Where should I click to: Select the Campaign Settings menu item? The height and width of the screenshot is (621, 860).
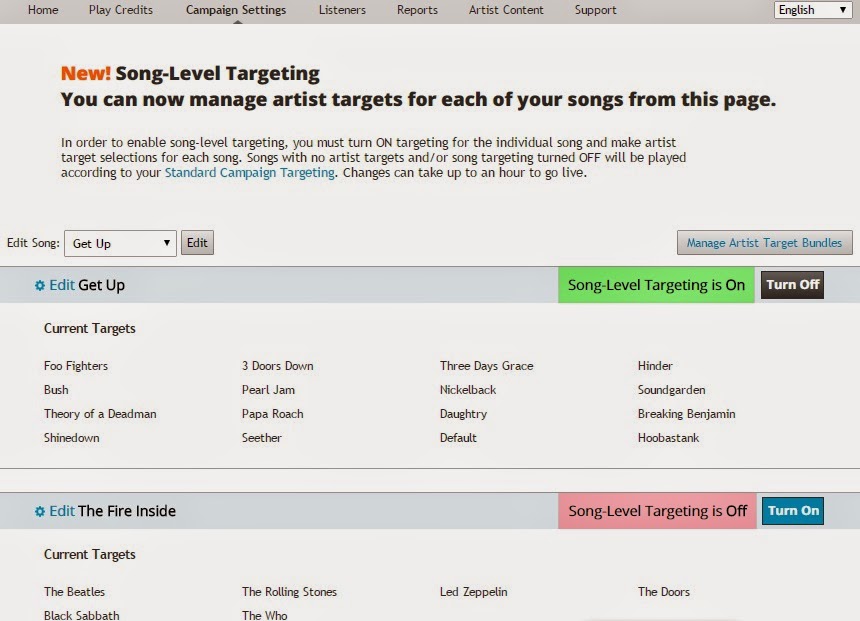click(236, 10)
